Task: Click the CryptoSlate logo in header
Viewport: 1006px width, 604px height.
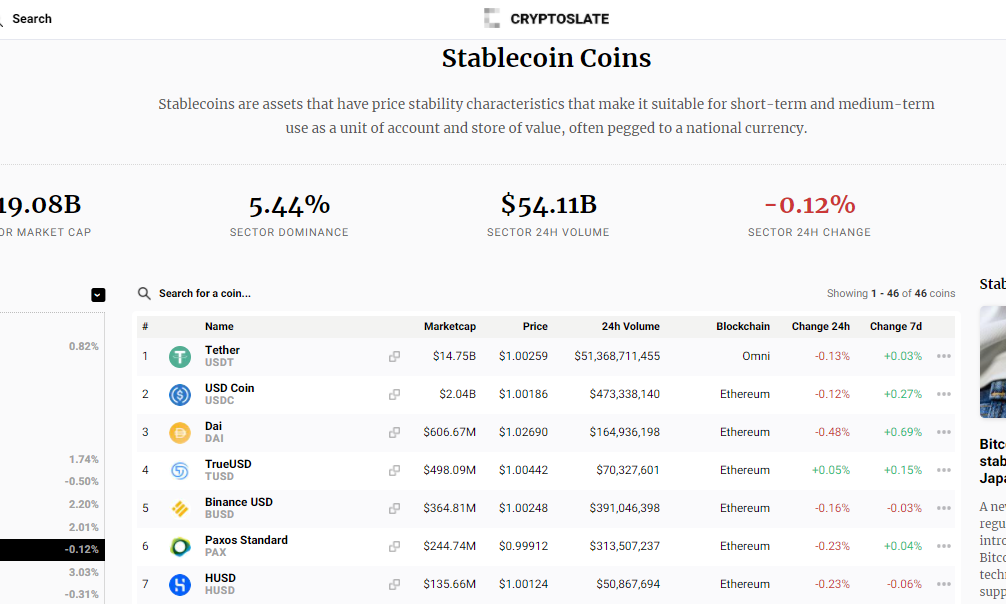Action: point(546,18)
